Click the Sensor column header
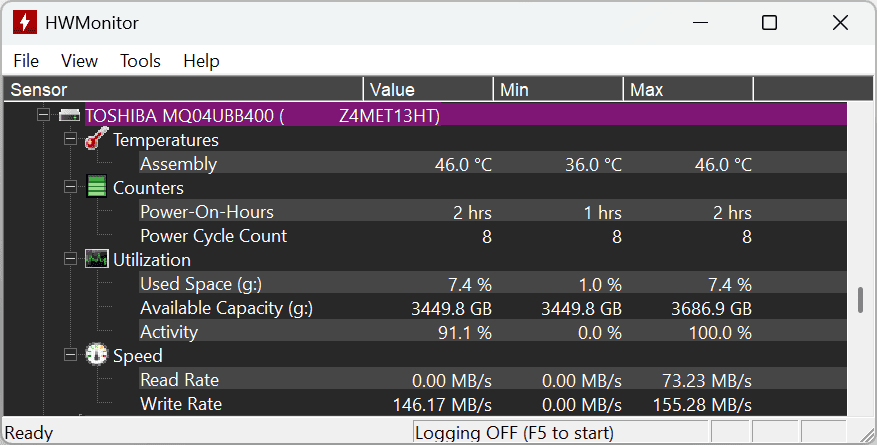The width and height of the screenshot is (877, 445). coord(183,89)
